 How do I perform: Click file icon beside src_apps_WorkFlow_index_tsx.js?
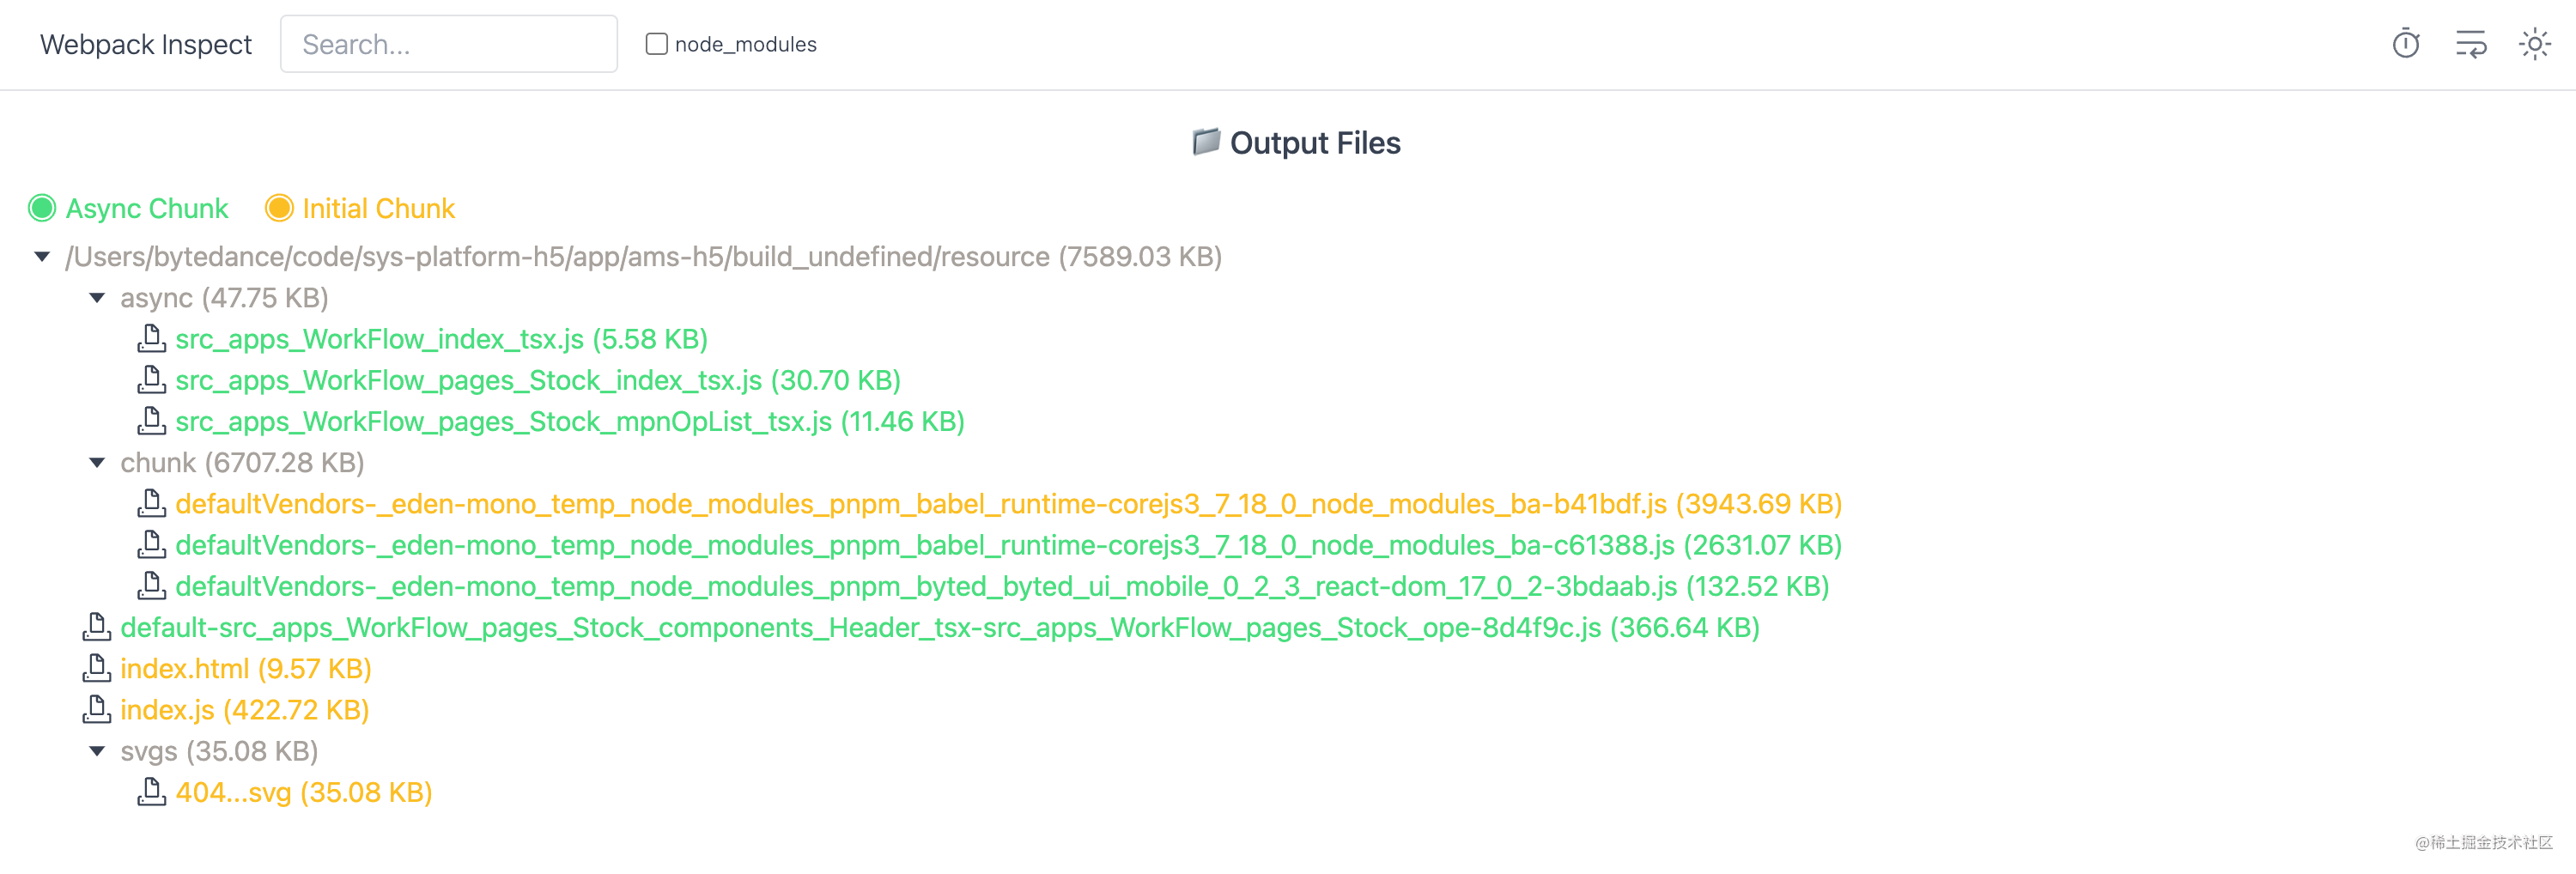pos(151,339)
